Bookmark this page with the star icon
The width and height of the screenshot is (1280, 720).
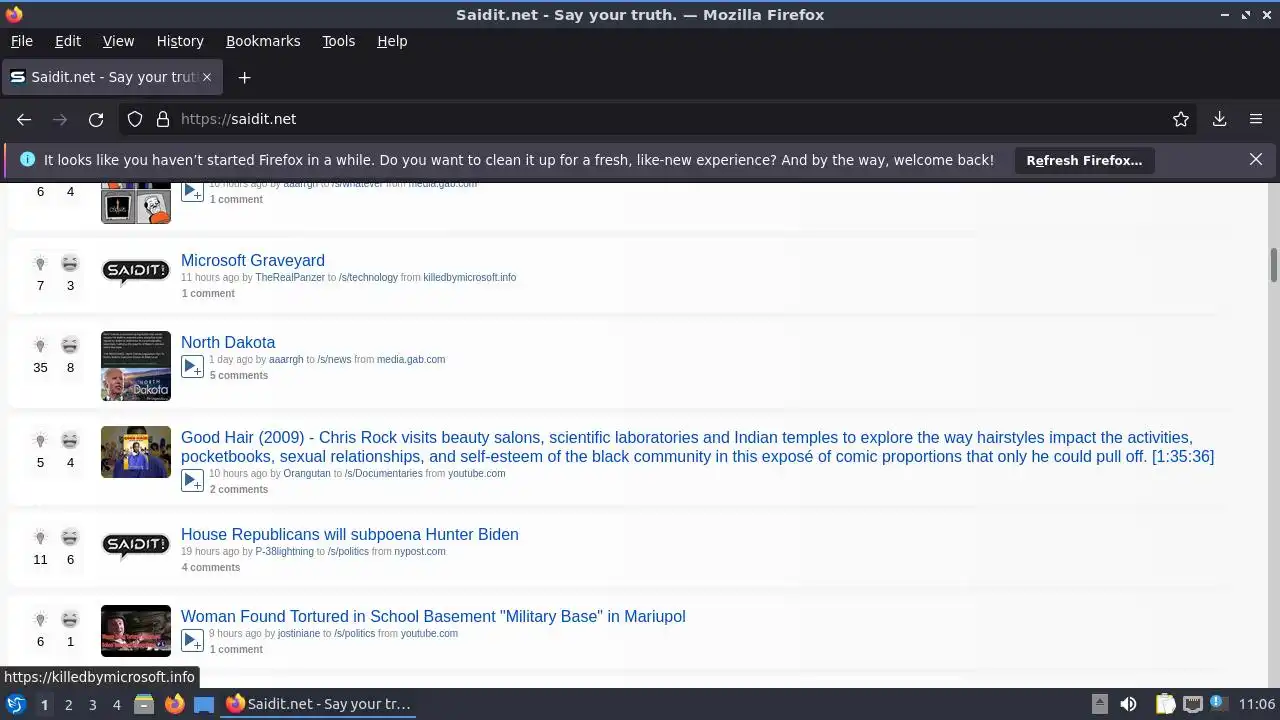(1181, 119)
